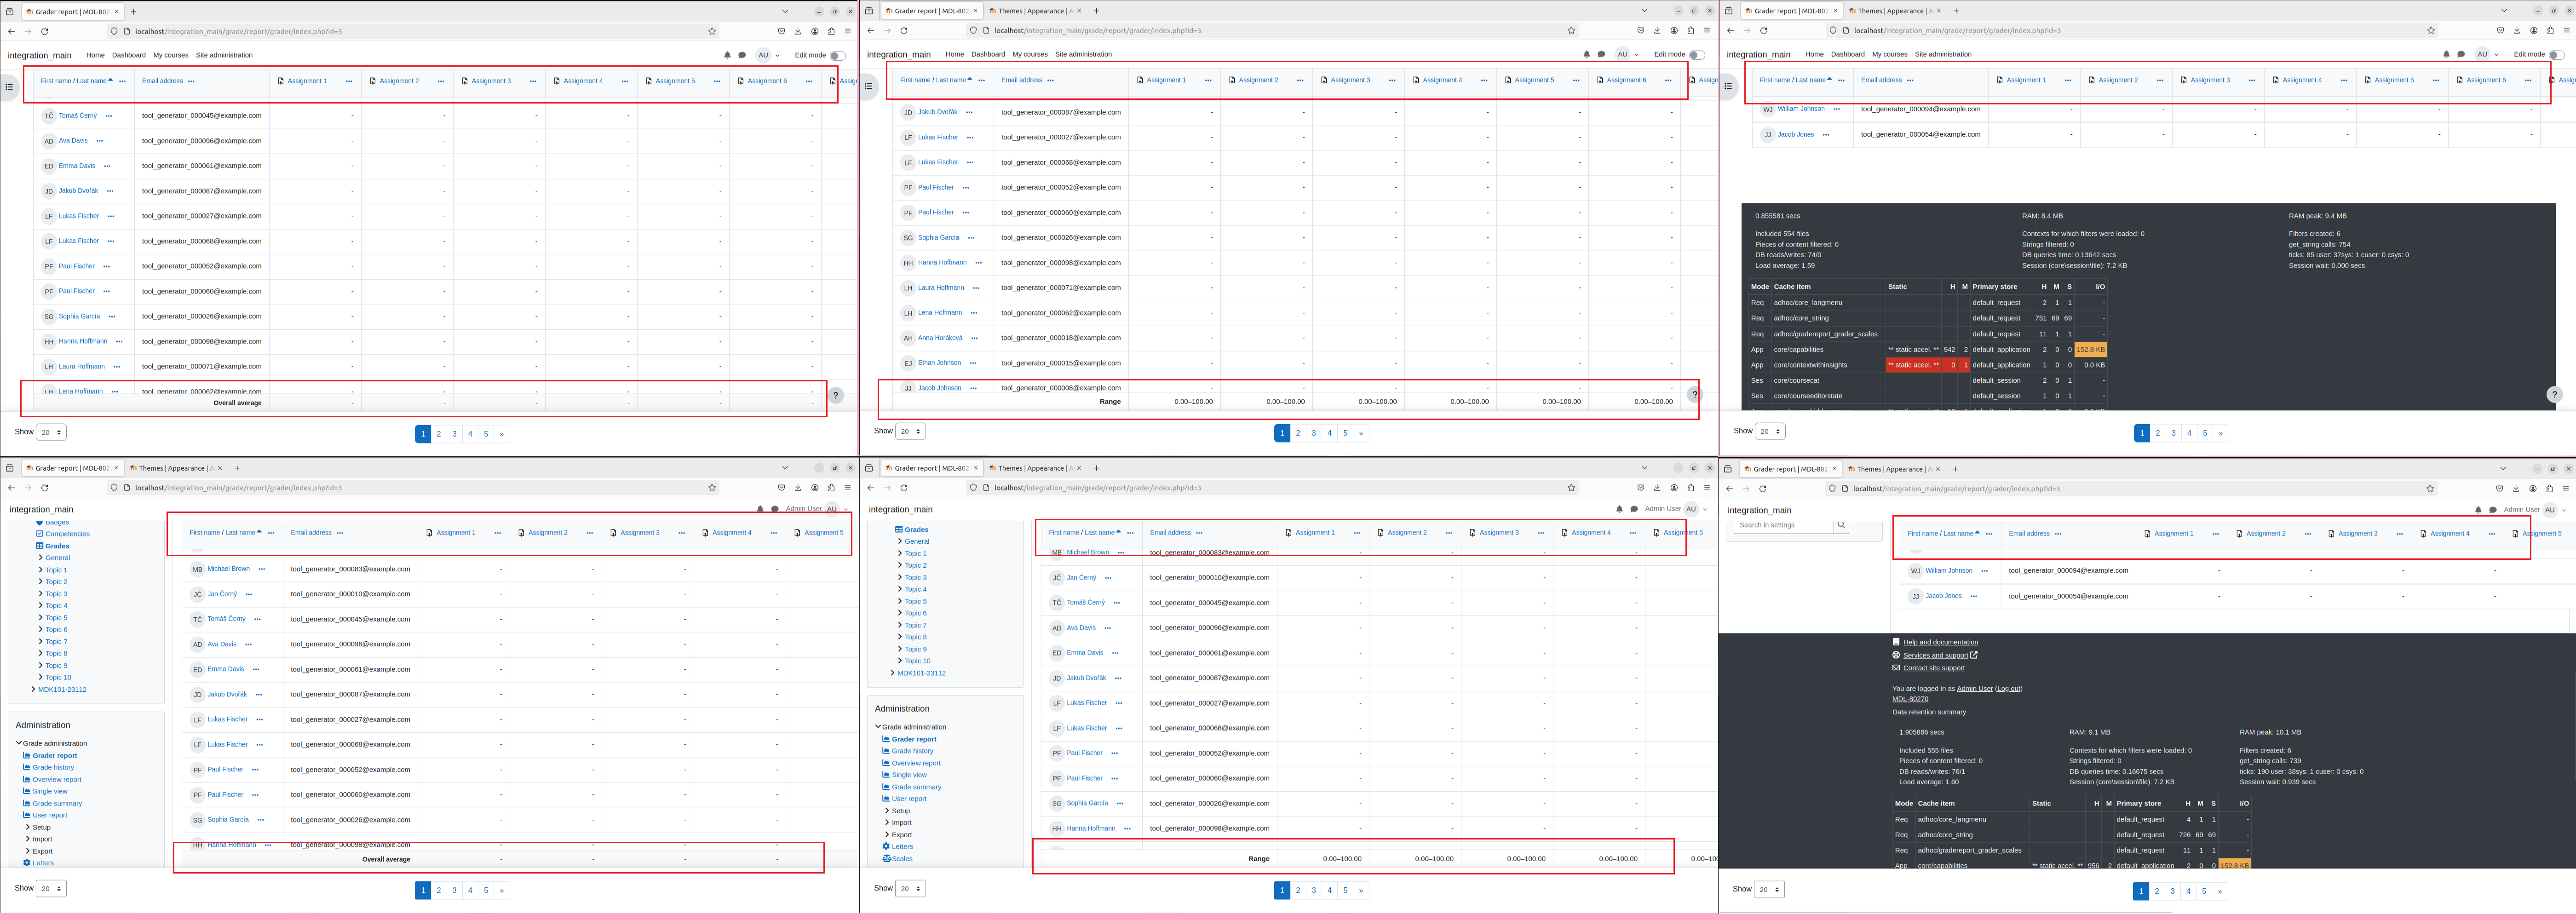Click the search magnifier button in bottom-right window

point(1841,525)
